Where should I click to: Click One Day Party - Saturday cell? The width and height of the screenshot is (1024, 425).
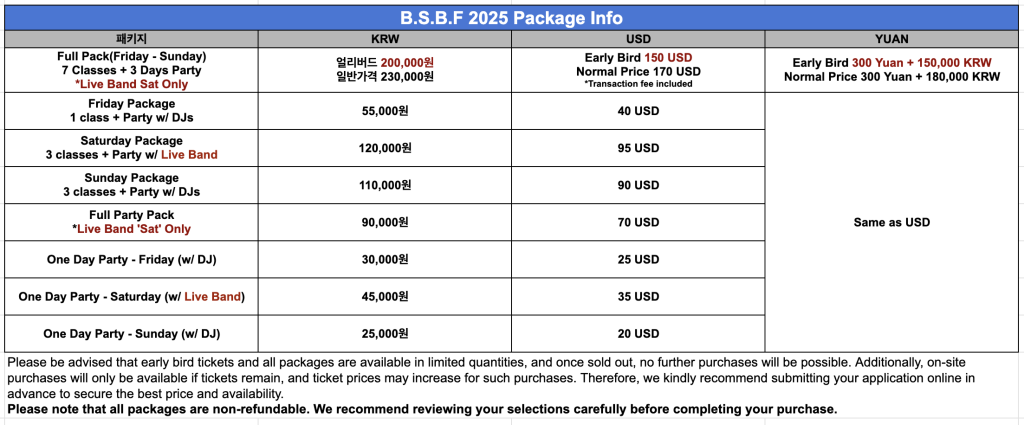[131, 297]
